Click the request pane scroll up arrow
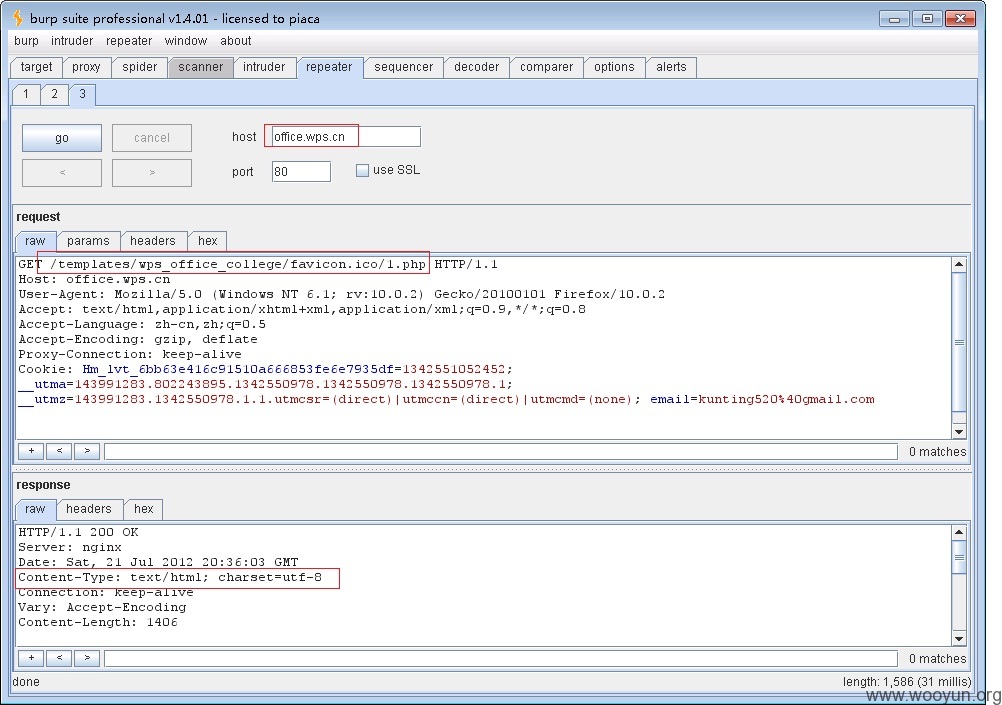 pyautogui.click(x=959, y=264)
